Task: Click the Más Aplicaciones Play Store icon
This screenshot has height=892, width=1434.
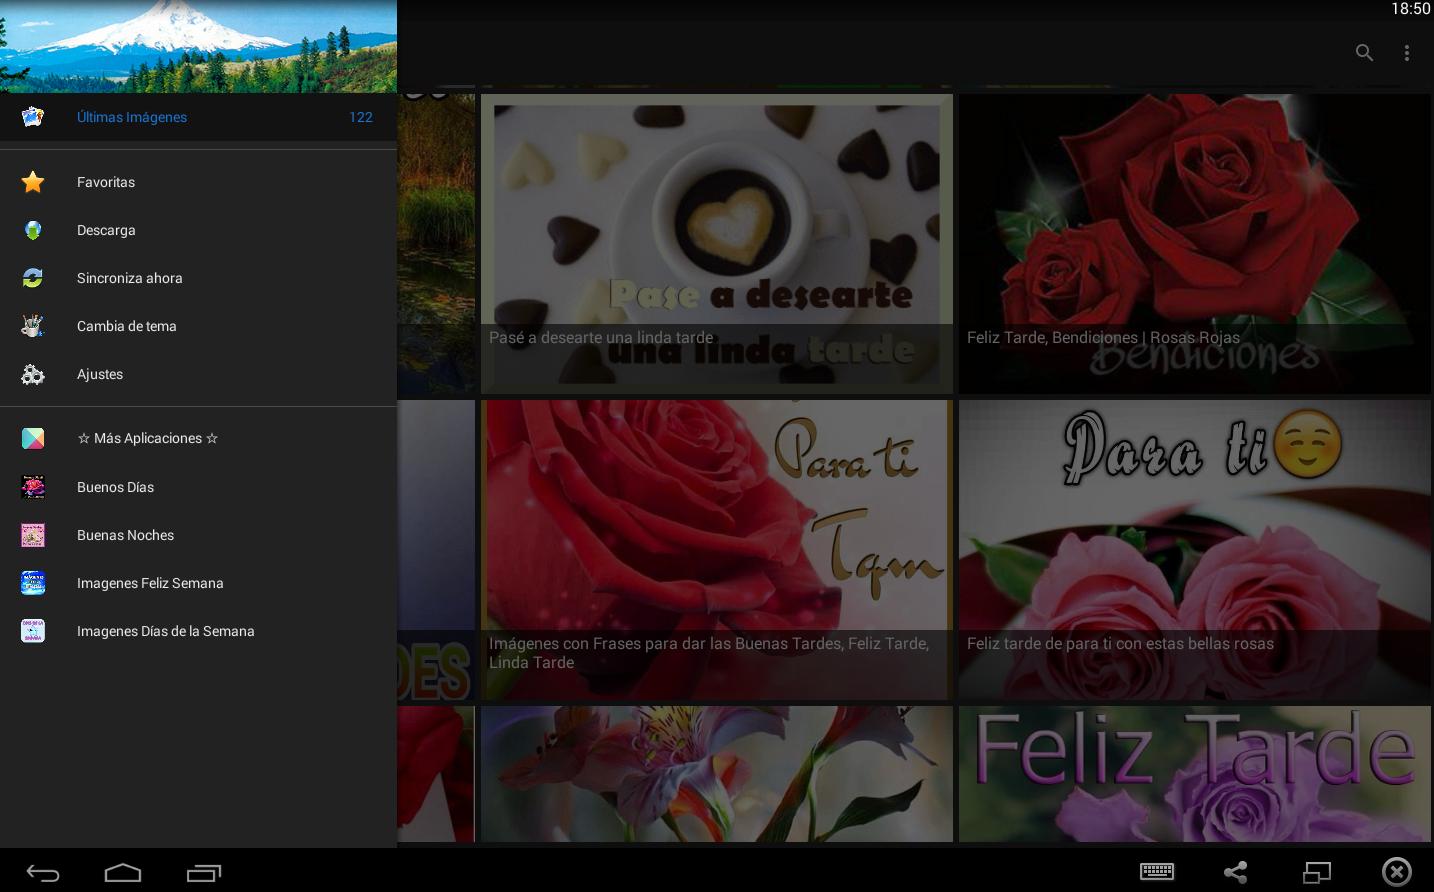Action: (33, 438)
